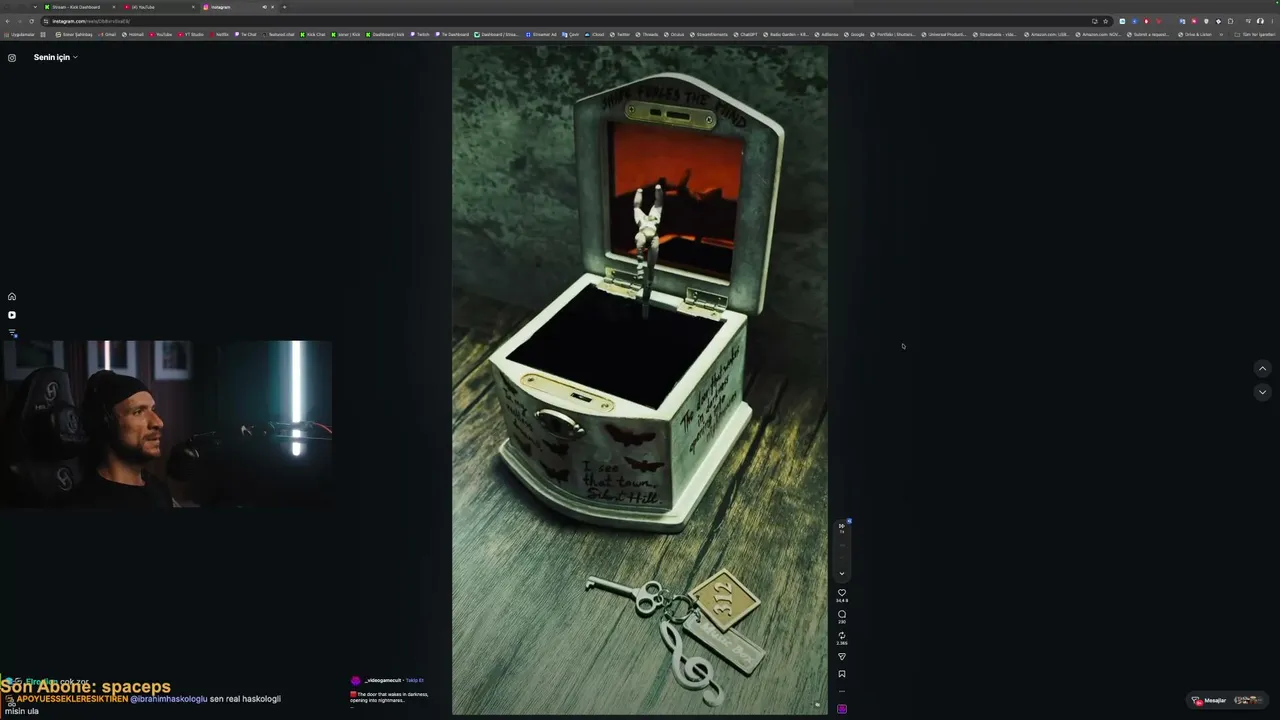Image resolution: width=1280 pixels, height=720 pixels.
Task: Open the Twitch bookmark
Action: pyautogui.click(x=420, y=34)
